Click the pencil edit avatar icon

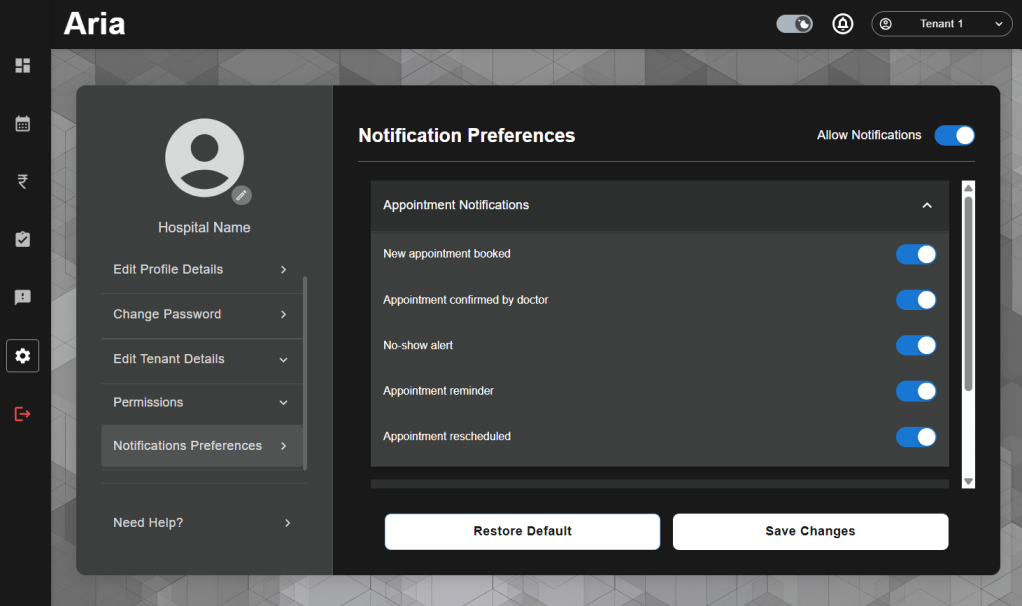(x=241, y=195)
